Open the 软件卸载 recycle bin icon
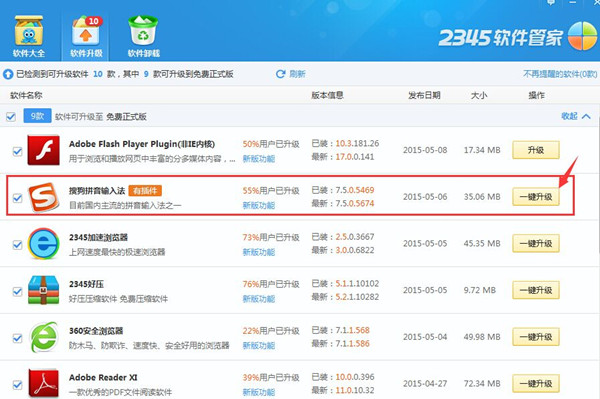The image size is (600, 399). pos(143,31)
